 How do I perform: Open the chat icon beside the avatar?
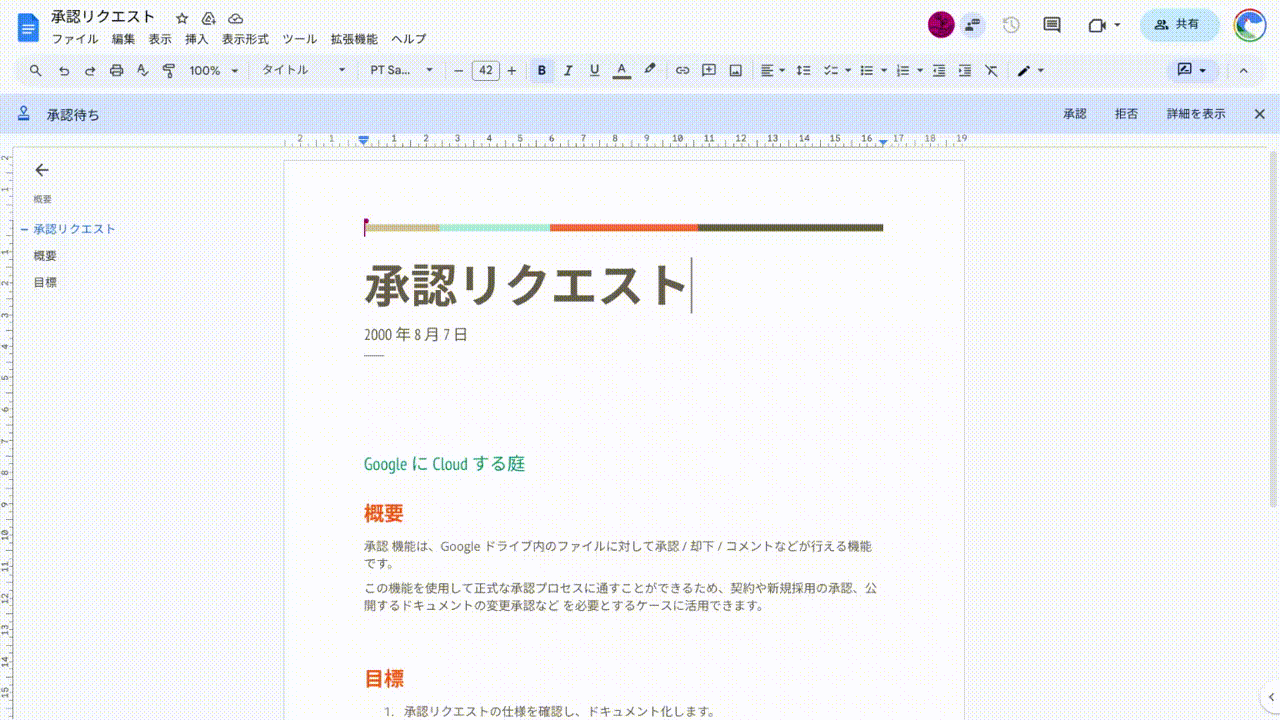click(x=972, y=25)
